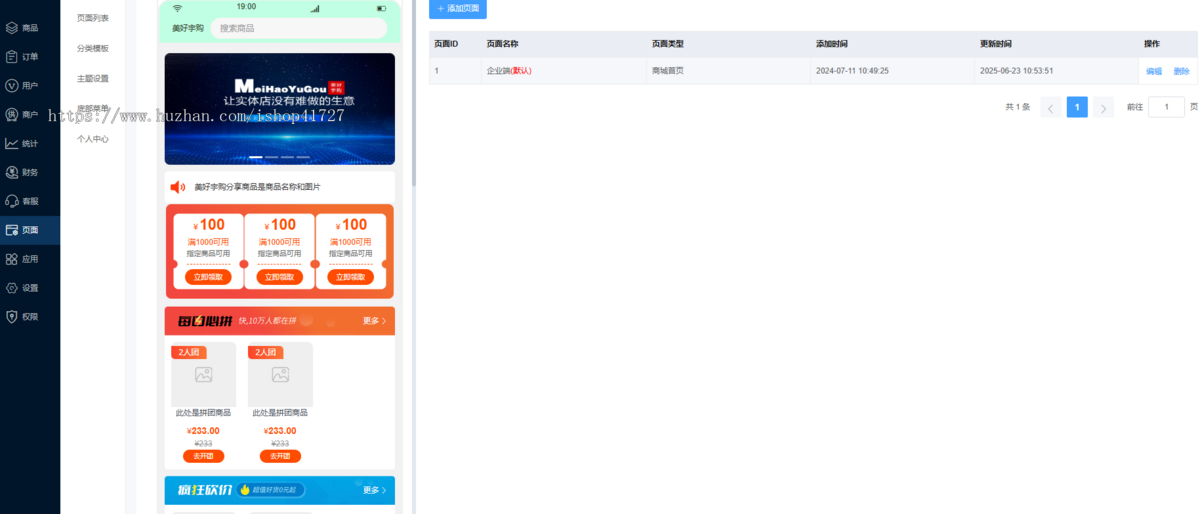
Task: Open the 商户 merchants section
Action: (x=30, y=114)
